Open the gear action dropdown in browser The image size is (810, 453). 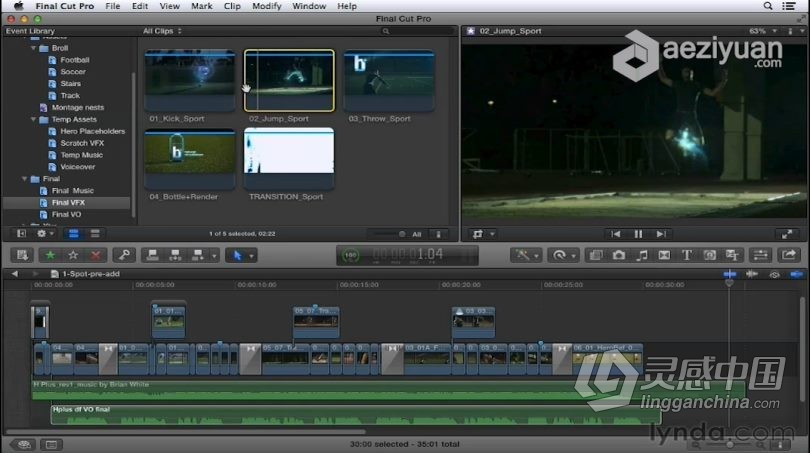tap(44, 233)
